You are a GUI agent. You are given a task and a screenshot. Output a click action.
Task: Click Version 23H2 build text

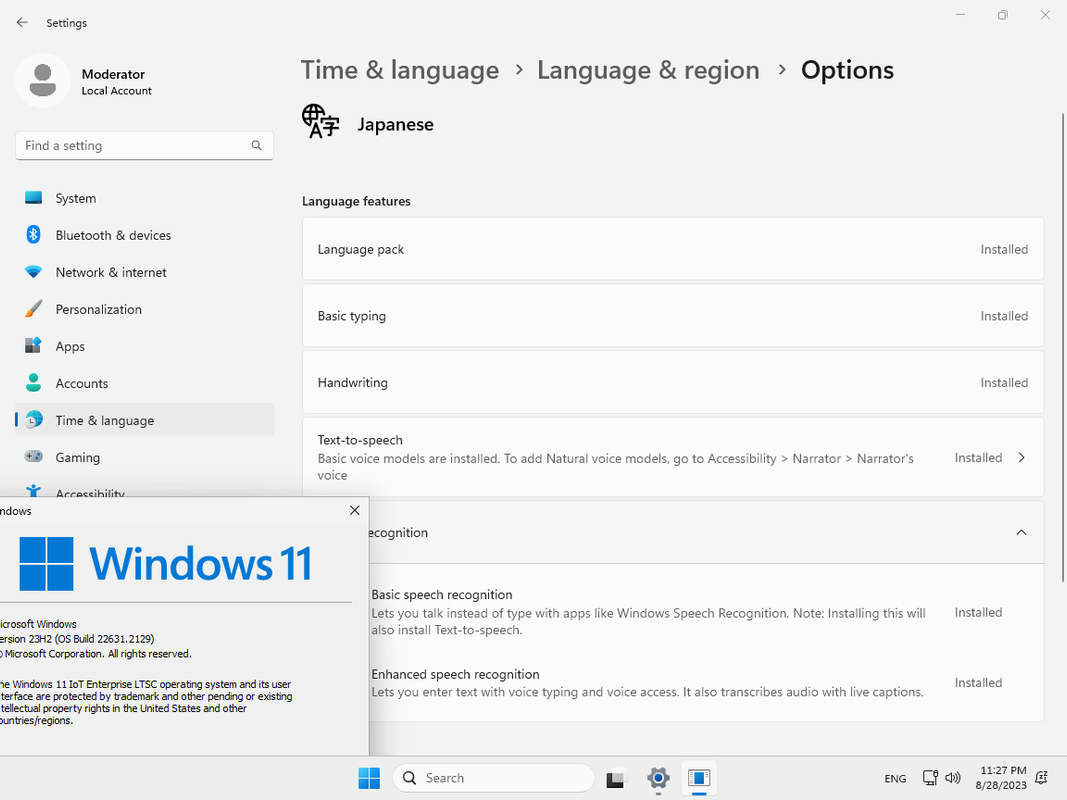click(x=77, y=639)
